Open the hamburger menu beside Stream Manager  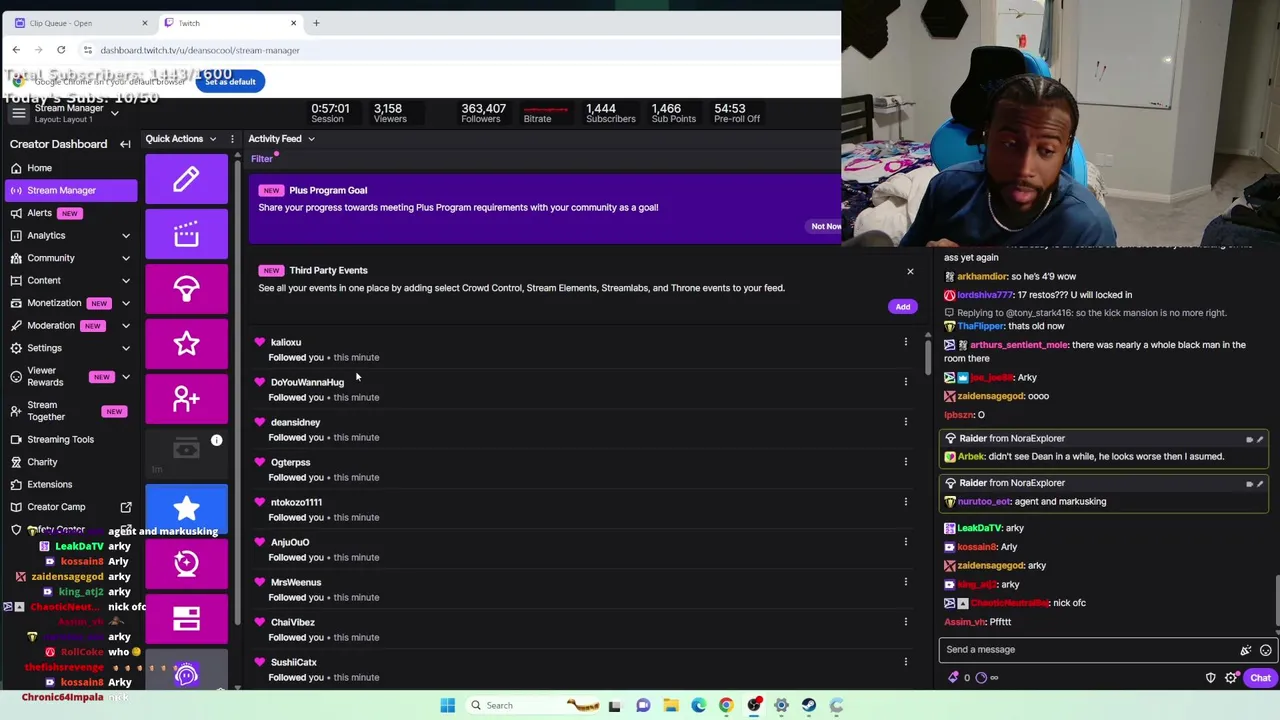tap(18, 113)
